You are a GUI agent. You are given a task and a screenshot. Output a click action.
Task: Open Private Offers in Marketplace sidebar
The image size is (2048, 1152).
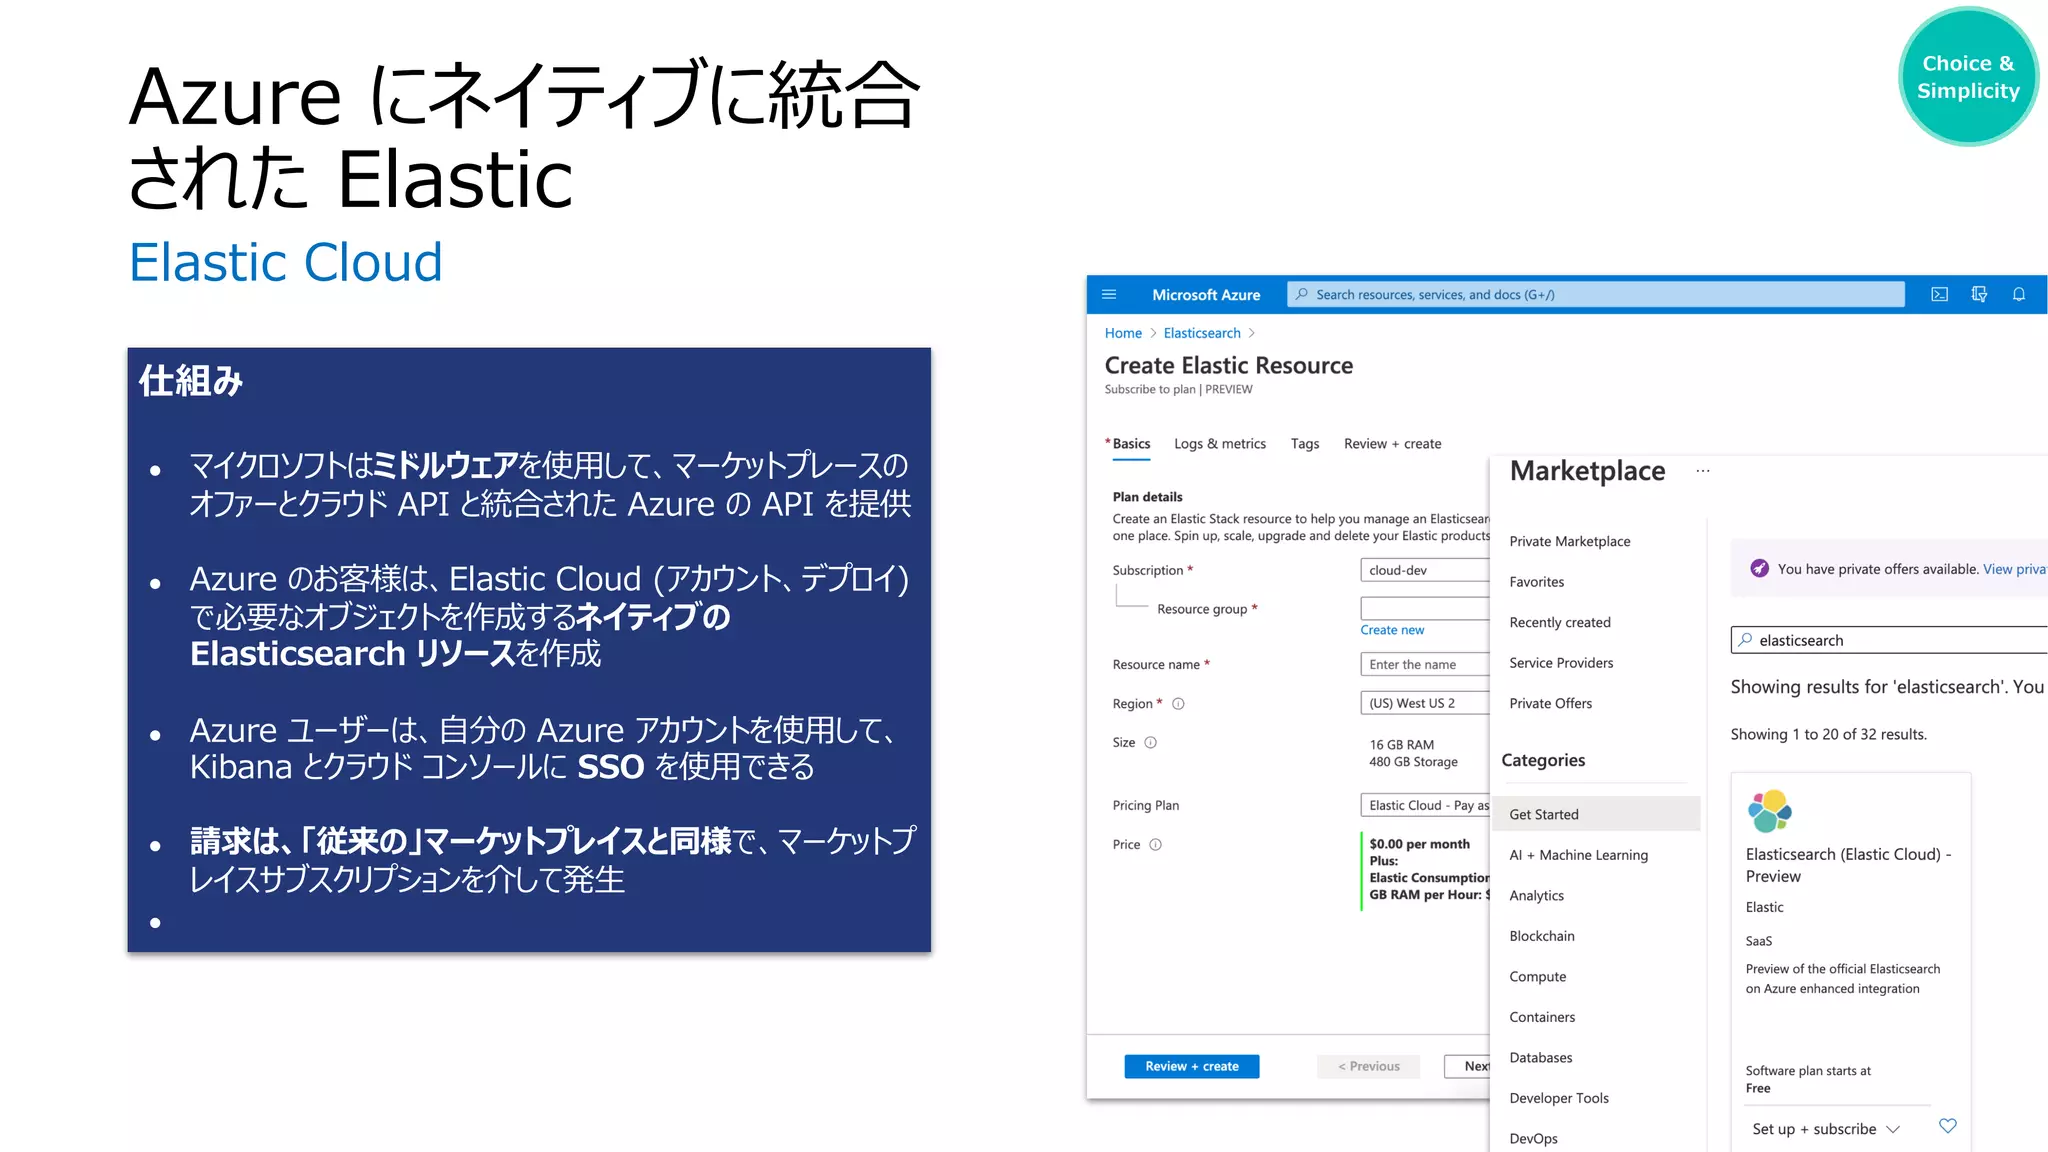[1550, 703]
